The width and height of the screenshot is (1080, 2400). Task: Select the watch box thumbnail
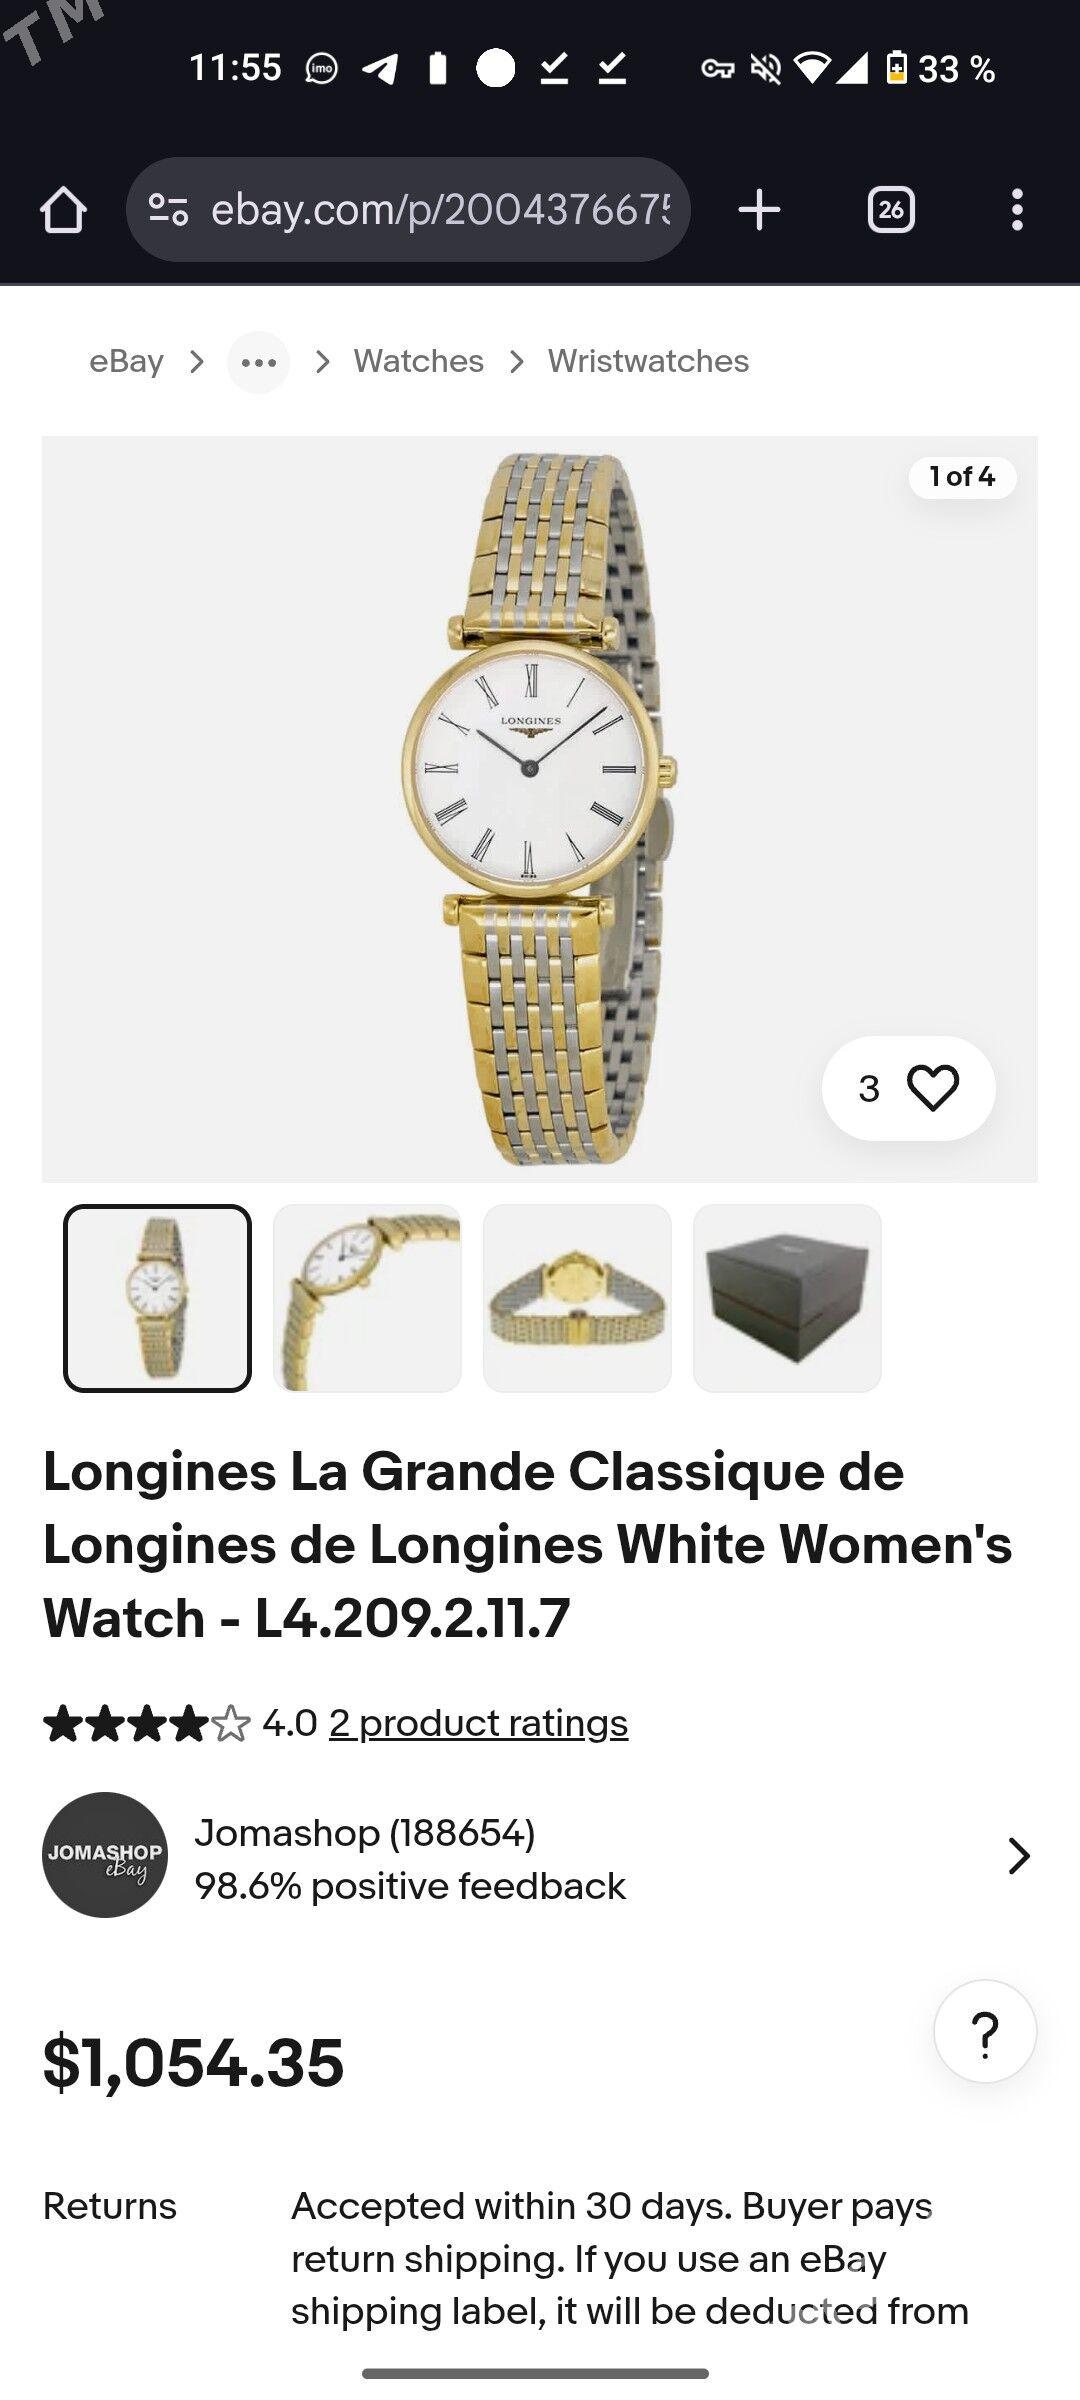coord(787,1298)
